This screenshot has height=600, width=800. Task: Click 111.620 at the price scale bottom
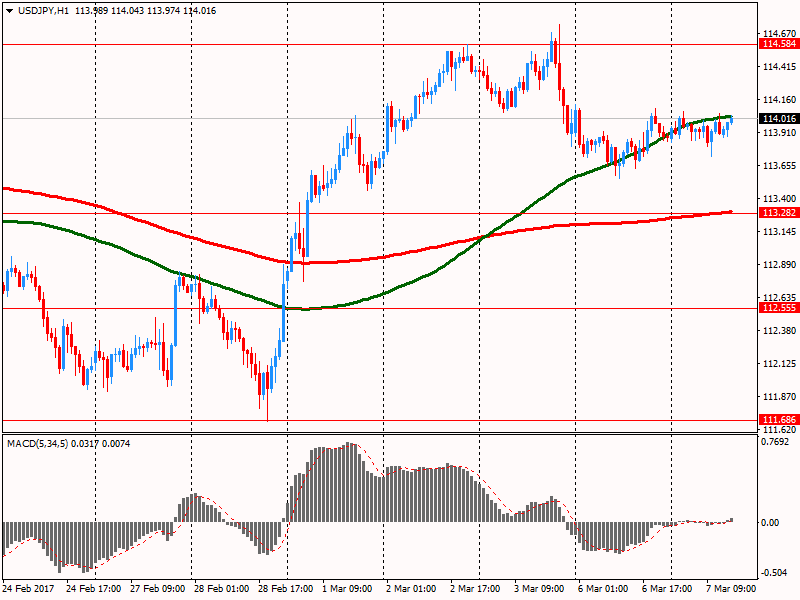coord(778,429)
